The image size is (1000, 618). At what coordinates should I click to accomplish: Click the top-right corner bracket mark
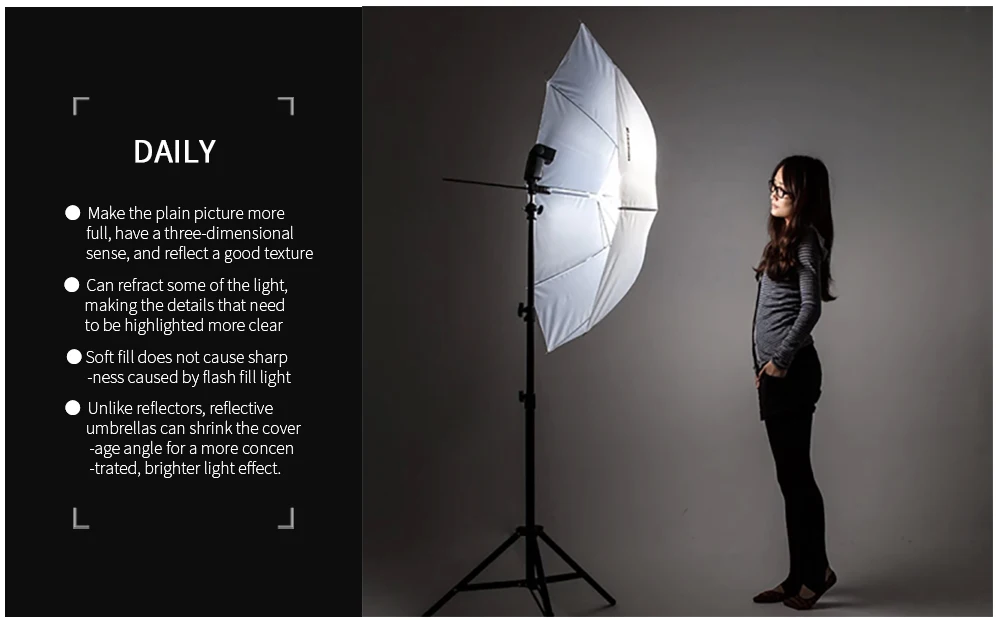tap(286, 106)
